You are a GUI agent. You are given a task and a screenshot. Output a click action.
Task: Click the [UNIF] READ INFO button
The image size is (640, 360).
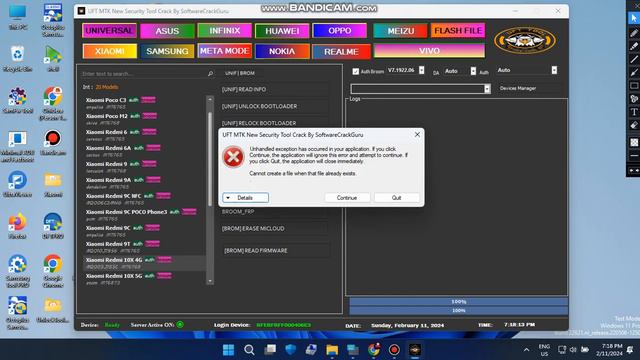(274, 89)
